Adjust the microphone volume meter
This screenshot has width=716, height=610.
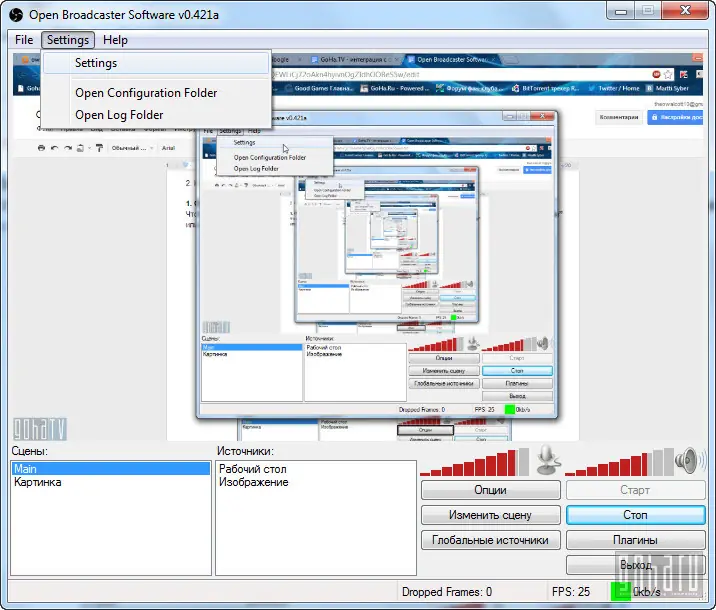(474, 462)
